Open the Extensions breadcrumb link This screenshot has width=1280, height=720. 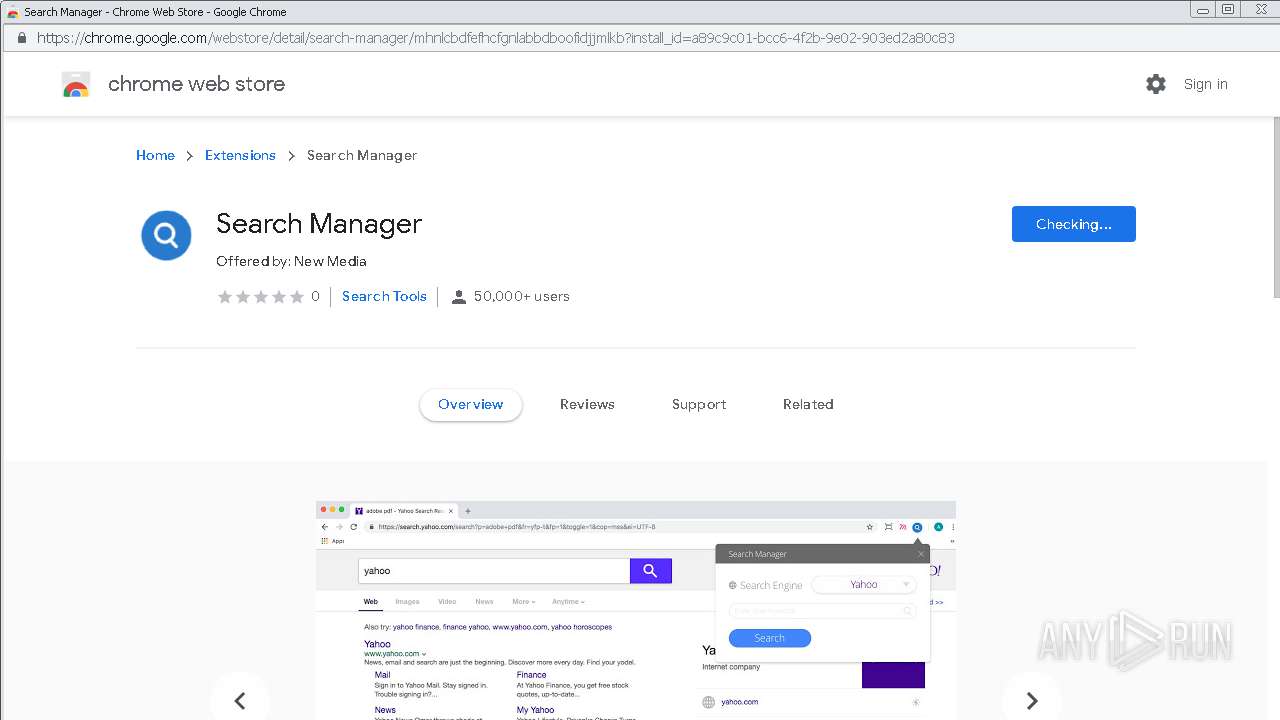click(240, 155)
